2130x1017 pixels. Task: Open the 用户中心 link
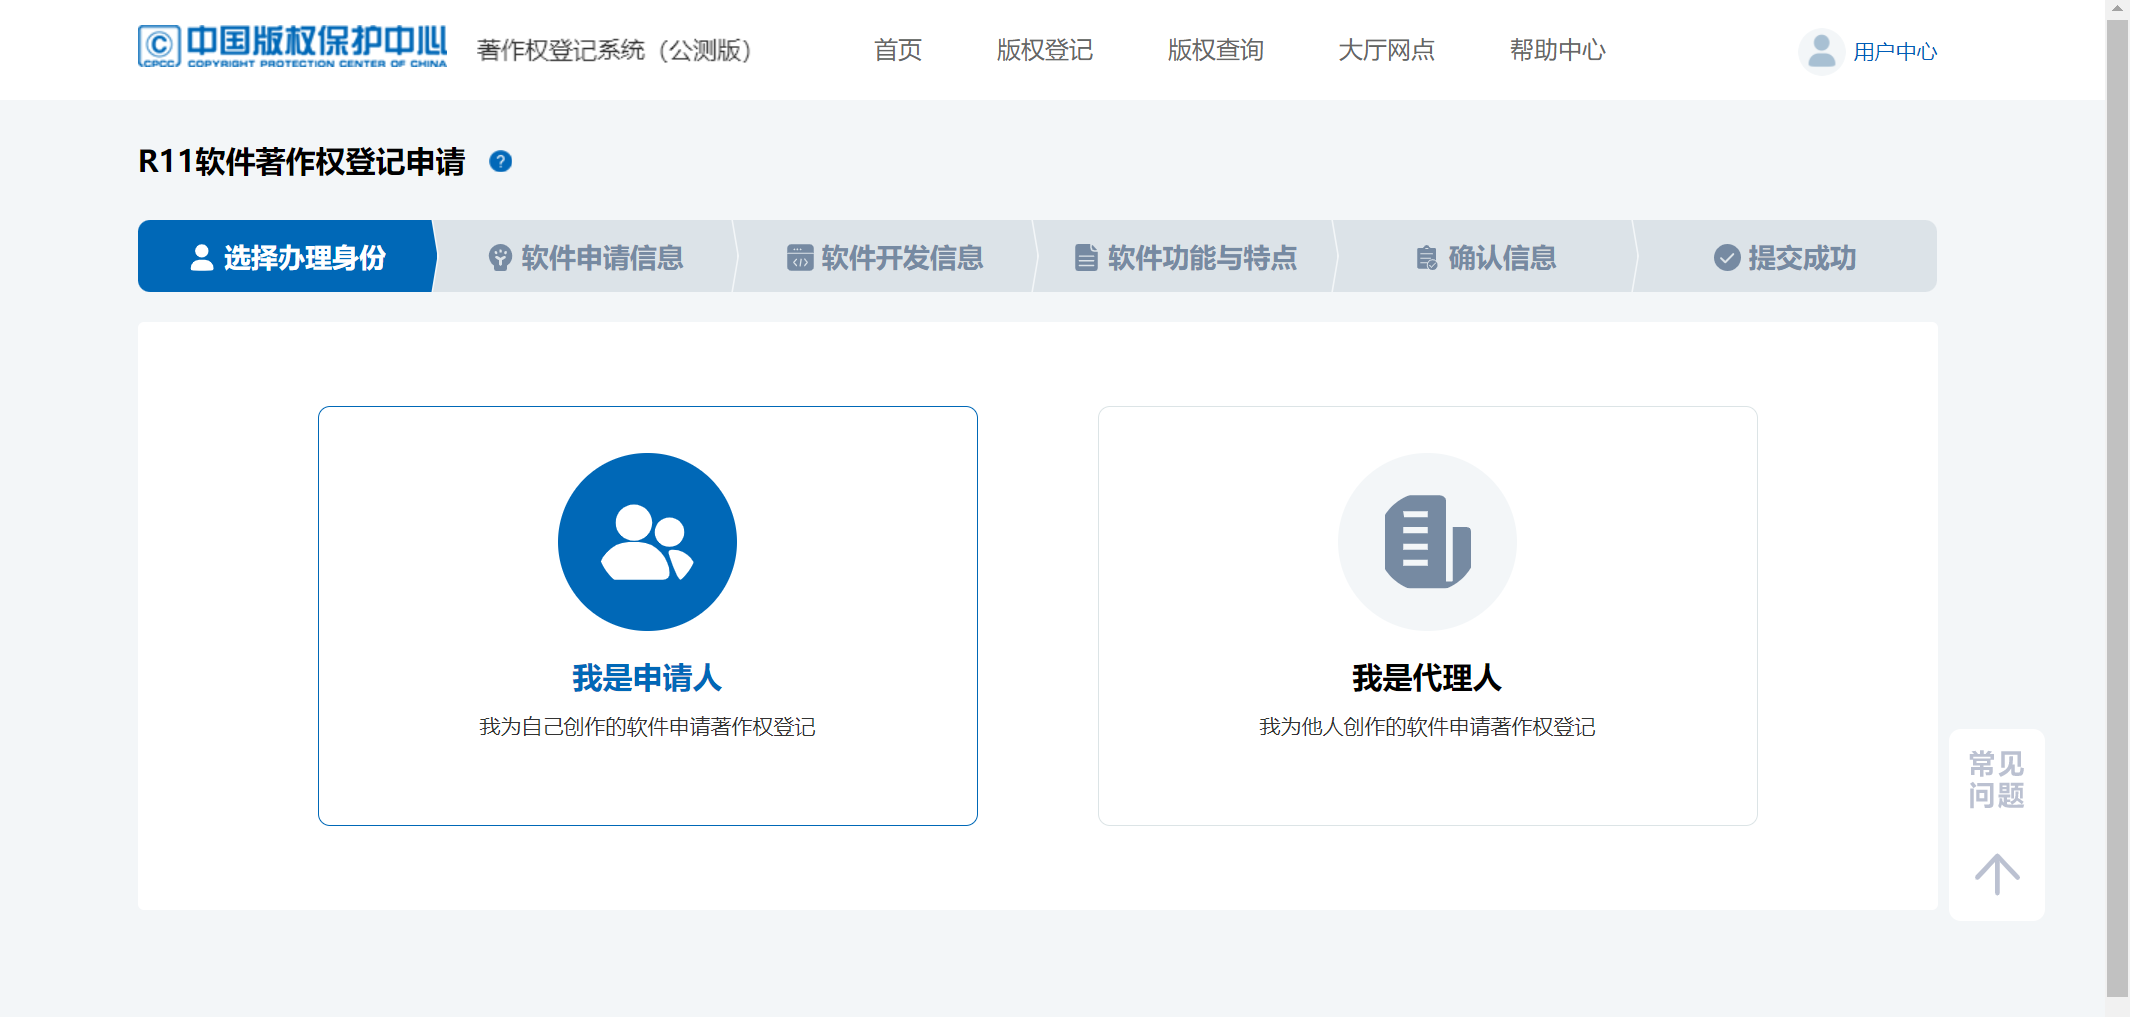[1895, 52]
